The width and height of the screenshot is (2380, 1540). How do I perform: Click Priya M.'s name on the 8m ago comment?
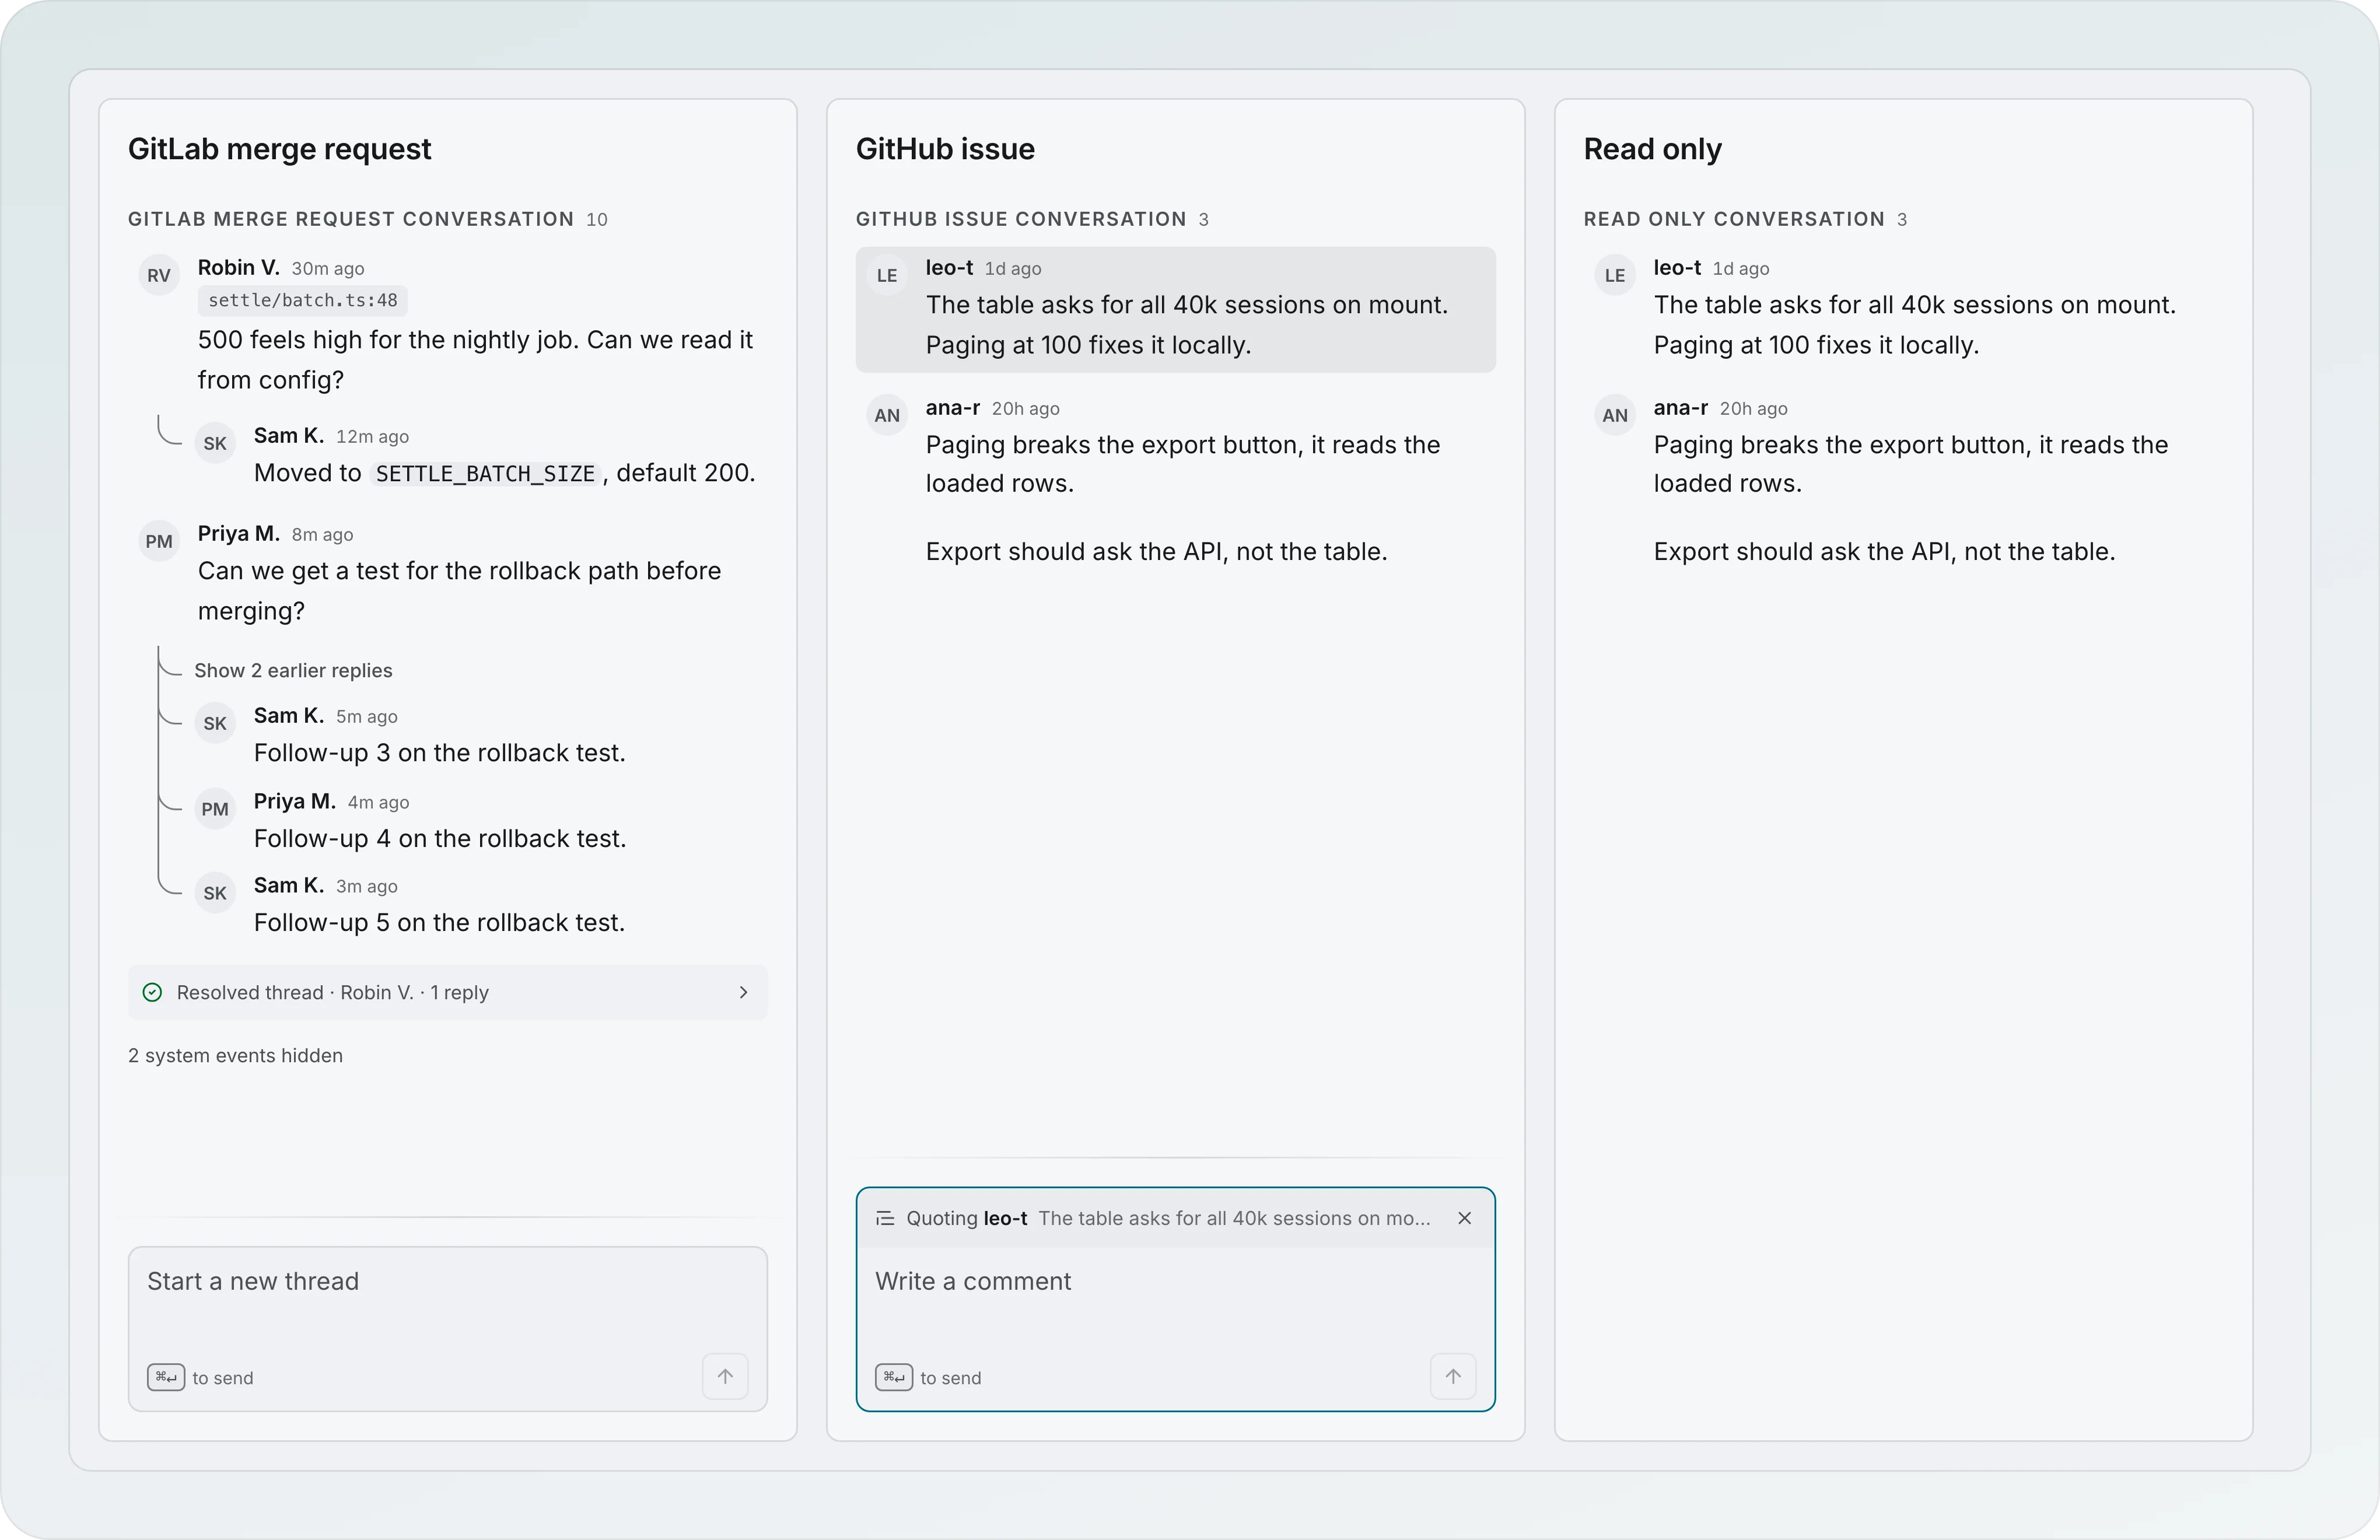click(x=238, y=533)
